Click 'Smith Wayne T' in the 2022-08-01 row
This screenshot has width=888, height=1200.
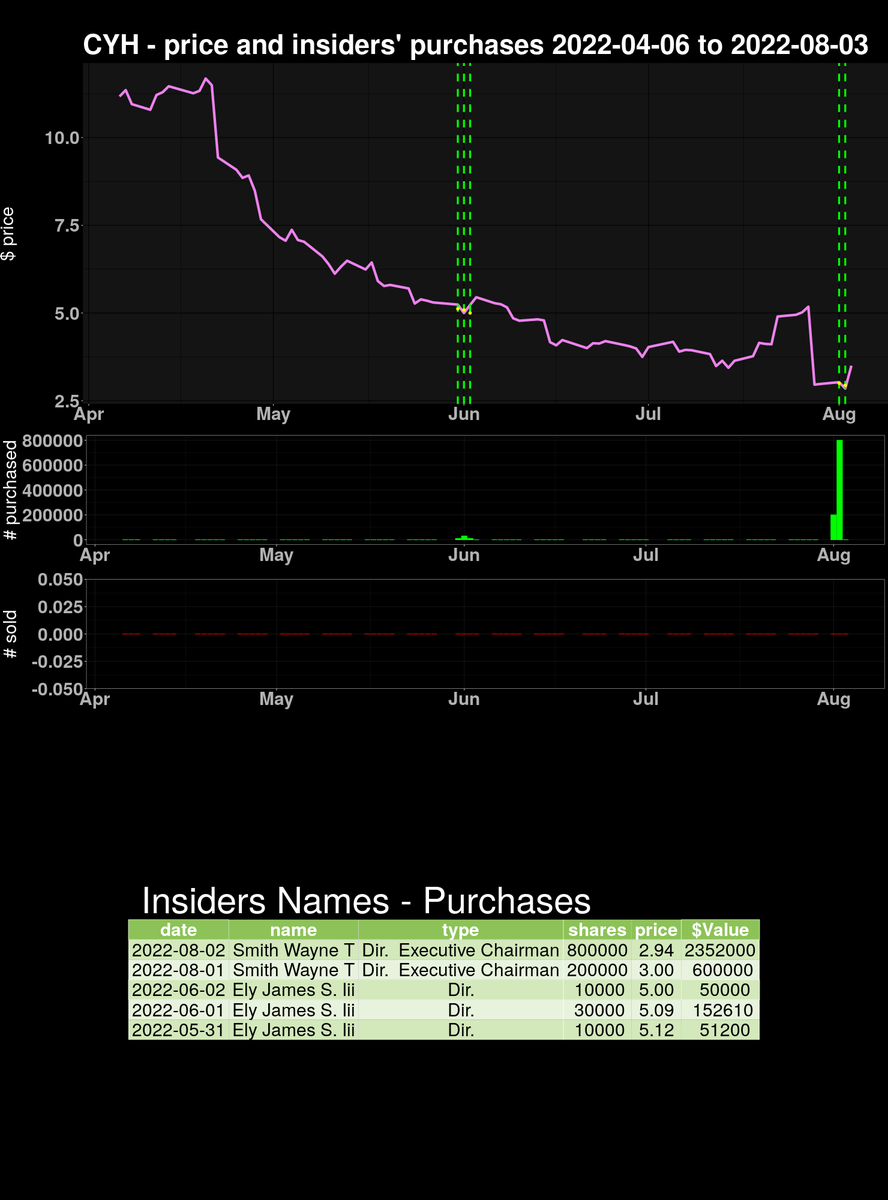tap(293, 969)
